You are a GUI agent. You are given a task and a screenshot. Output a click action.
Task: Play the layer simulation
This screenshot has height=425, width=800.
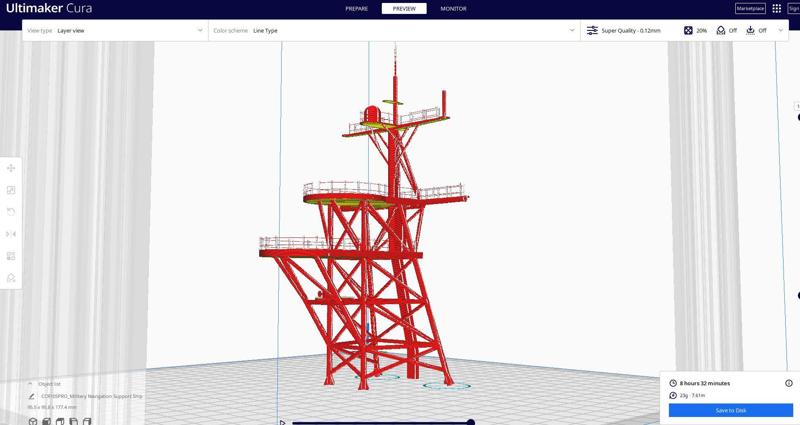tap(282, 422)
